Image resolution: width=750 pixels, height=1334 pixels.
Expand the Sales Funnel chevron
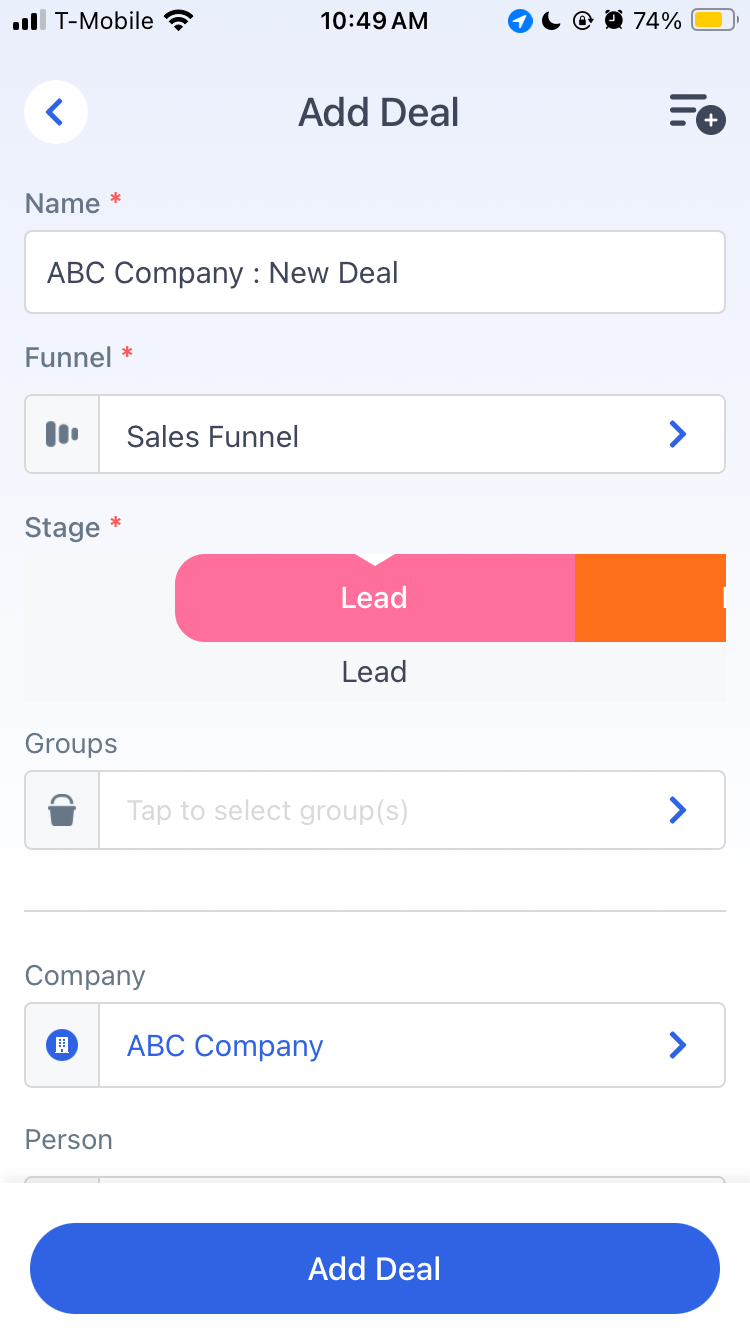(x=678, y=434)
